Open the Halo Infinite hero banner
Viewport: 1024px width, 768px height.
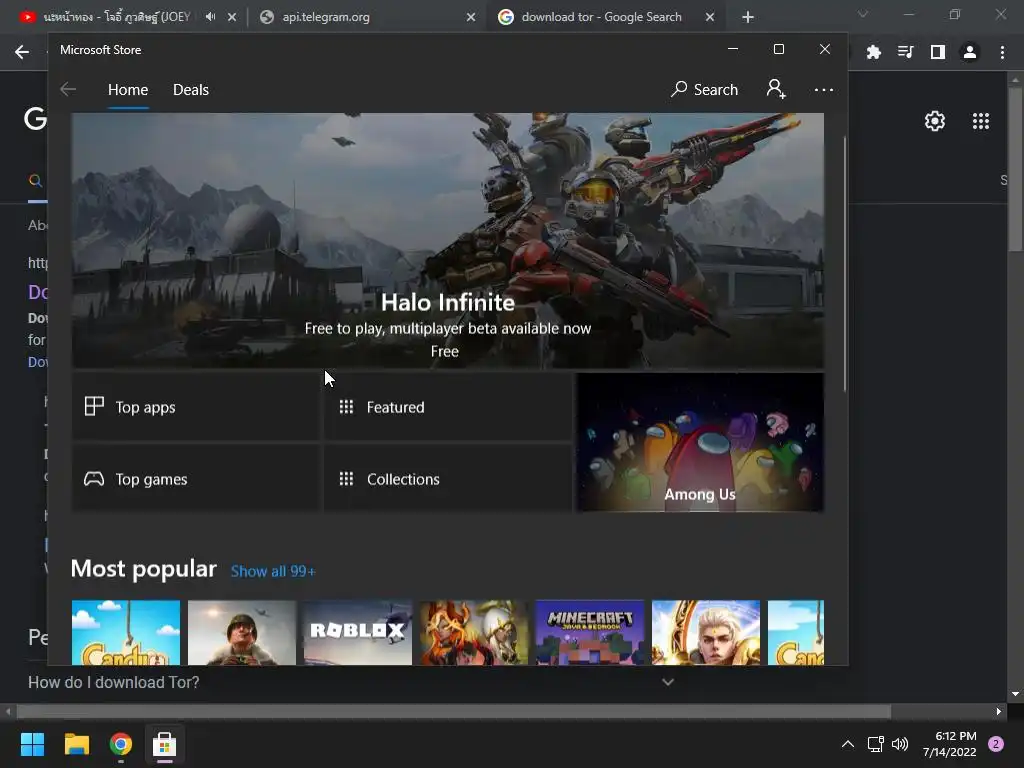click(448, 240)
